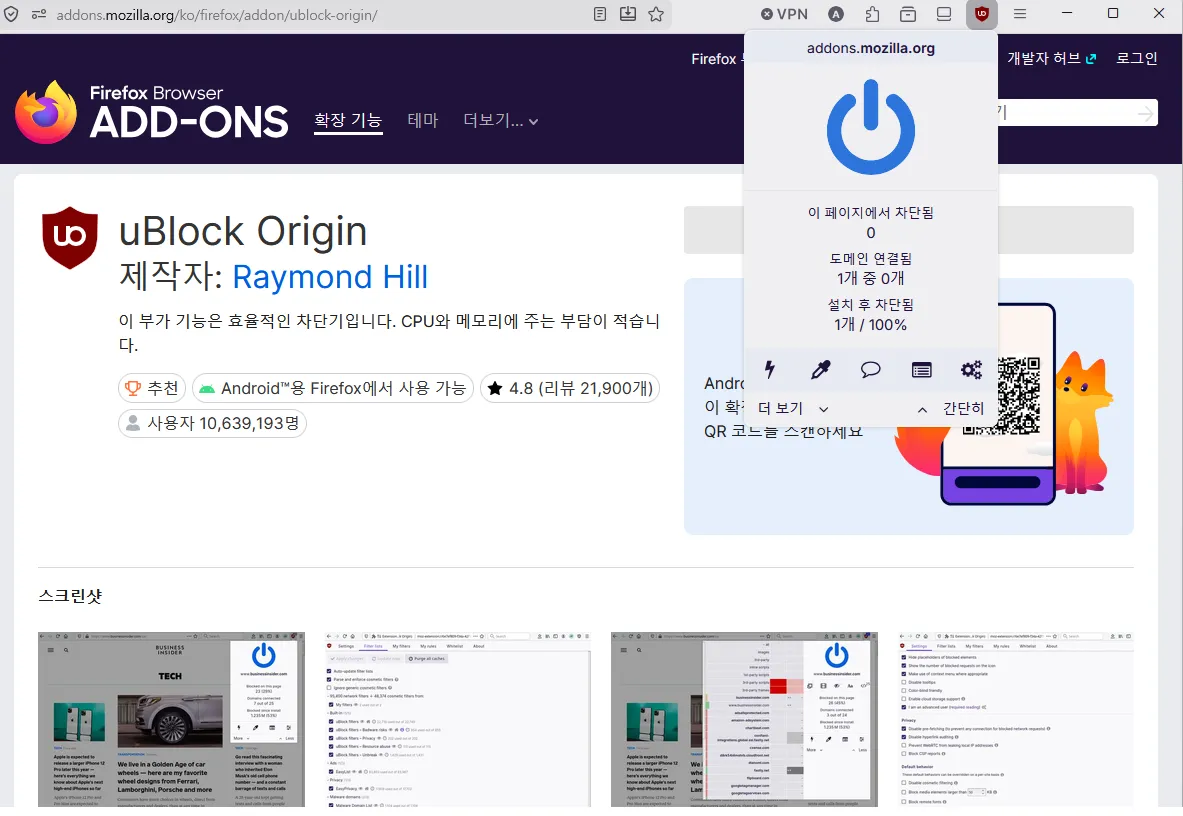Click the 추천 recommended badge
The height and width of the screenshot is (816, 1183).
tap(152, 388)
